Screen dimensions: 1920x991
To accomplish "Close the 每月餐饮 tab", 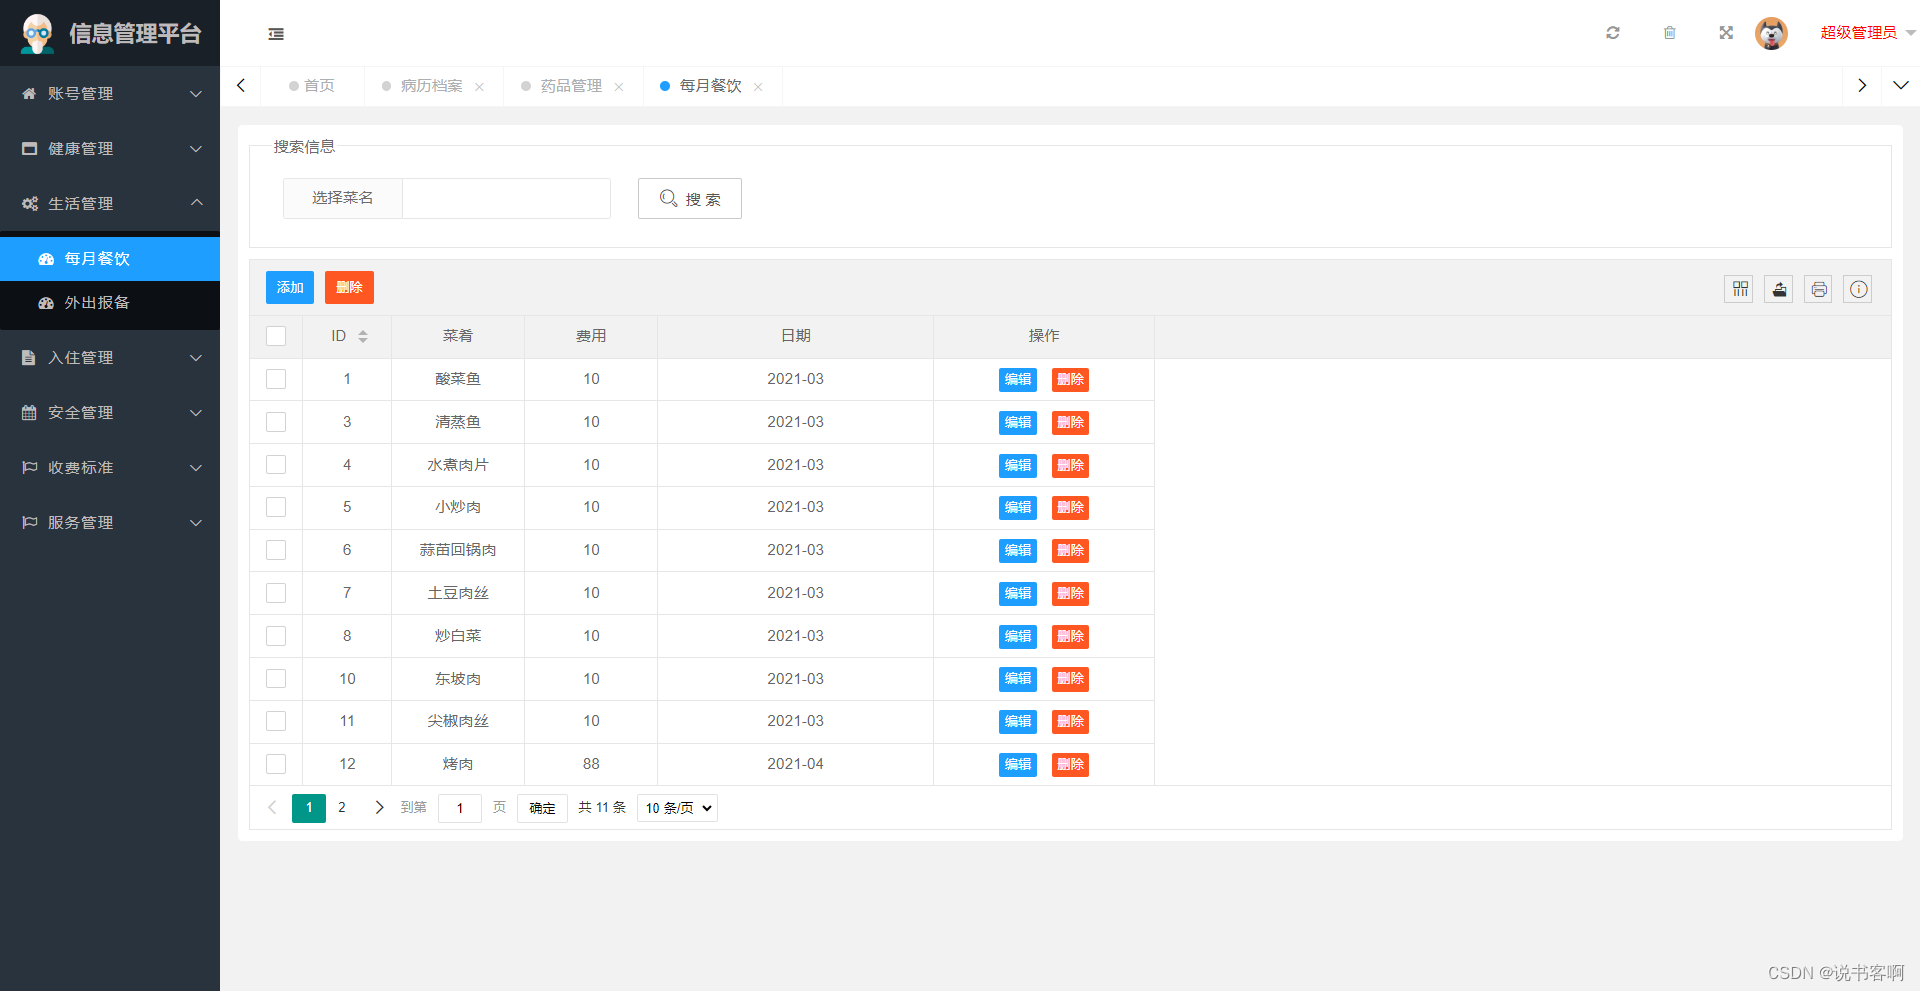I will [x=758, y=87].
